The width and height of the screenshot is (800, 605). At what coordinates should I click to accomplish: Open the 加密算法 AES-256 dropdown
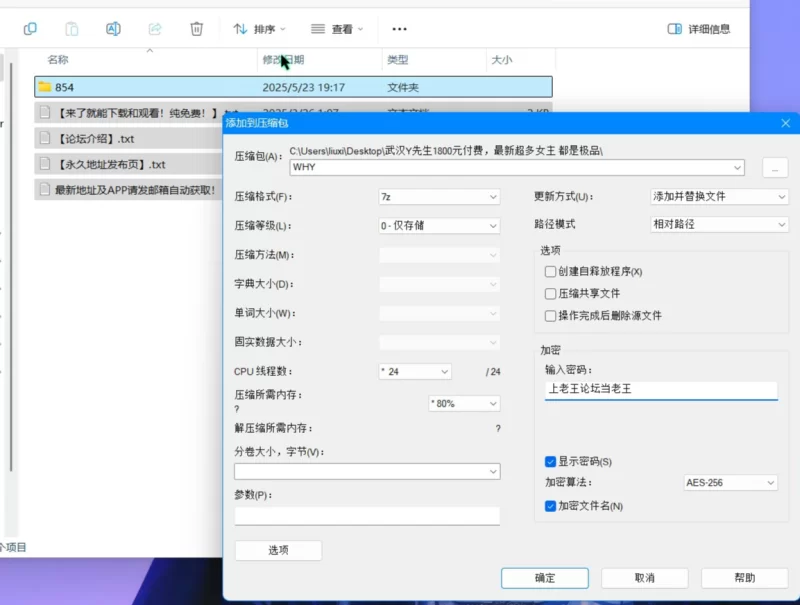tap(730, 483)
